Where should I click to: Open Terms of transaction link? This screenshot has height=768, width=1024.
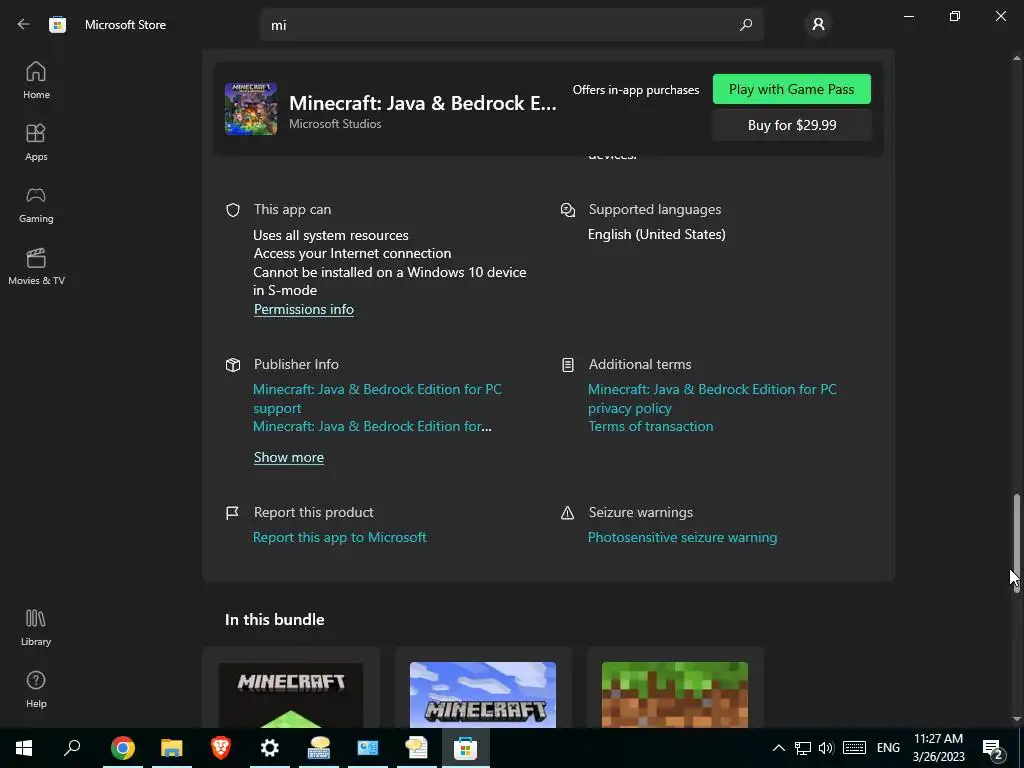(x=650, y=426)
